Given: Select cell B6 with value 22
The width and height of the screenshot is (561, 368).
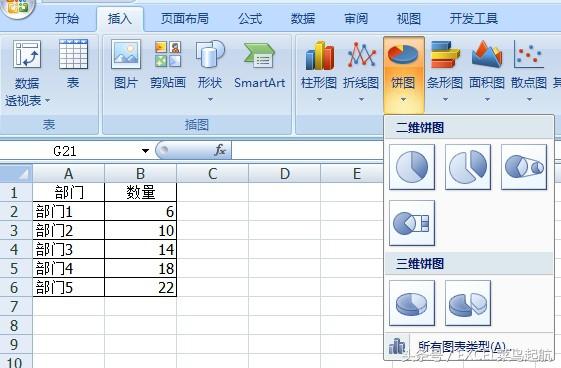Looking at the screenshot, I should (140, 288).
